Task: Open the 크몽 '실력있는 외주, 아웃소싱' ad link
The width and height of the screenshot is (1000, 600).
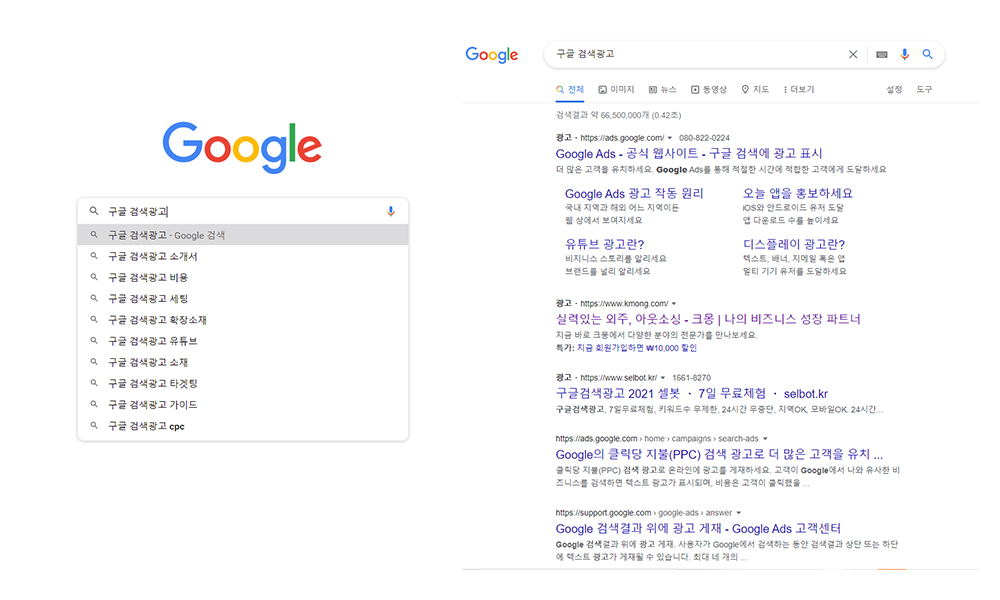Action: [708, 319]
